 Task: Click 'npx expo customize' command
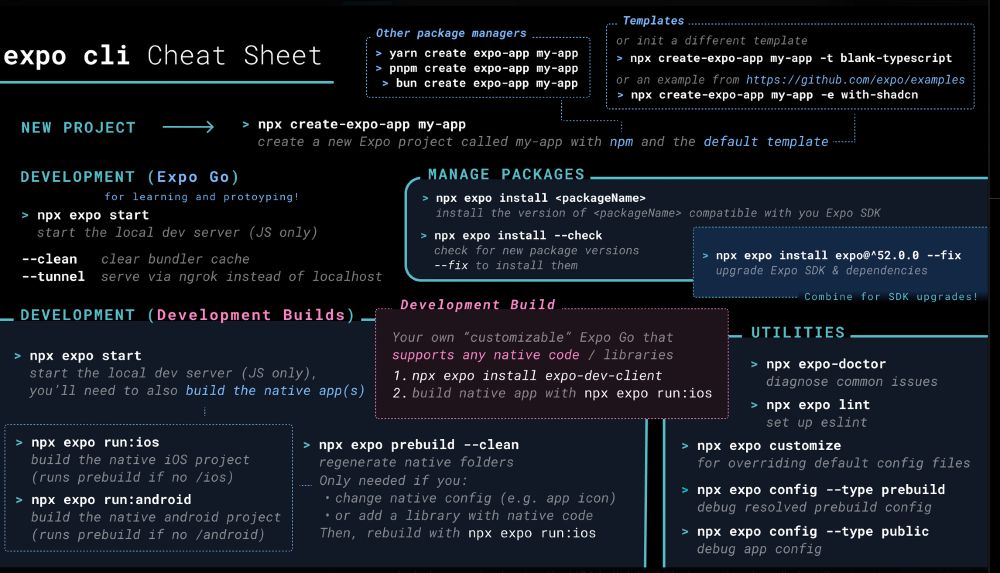(768, 445)
